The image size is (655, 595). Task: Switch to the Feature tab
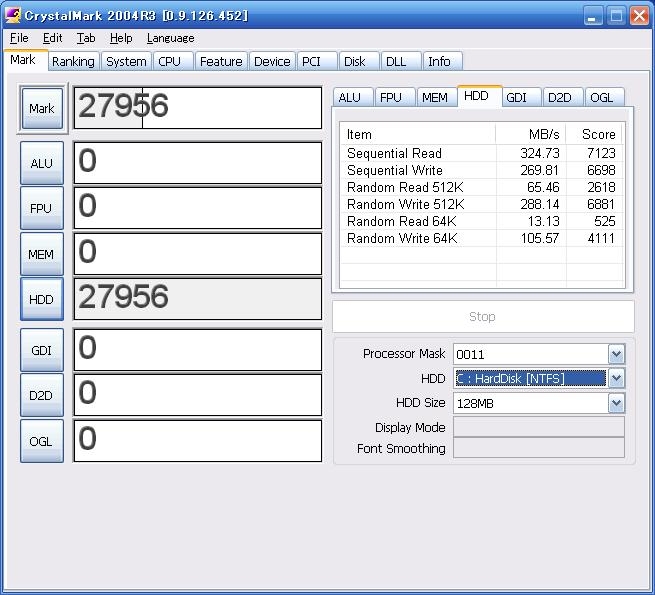221,61
